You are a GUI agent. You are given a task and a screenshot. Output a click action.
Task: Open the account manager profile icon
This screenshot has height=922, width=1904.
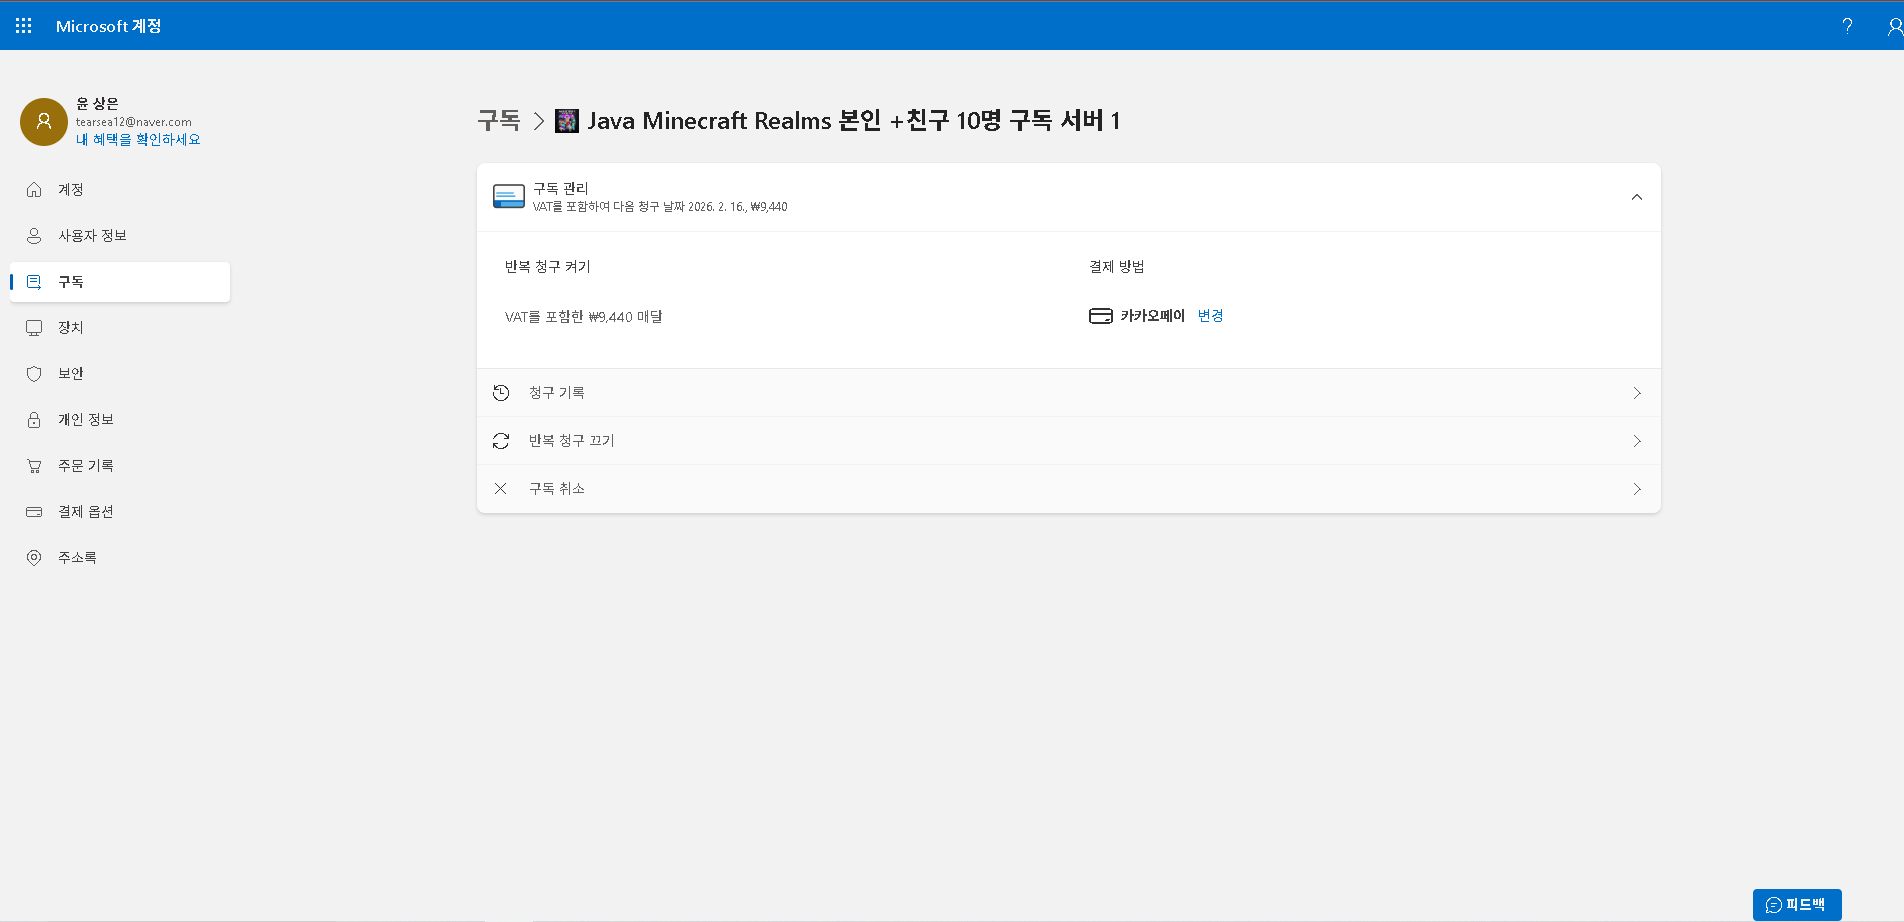1894,26
